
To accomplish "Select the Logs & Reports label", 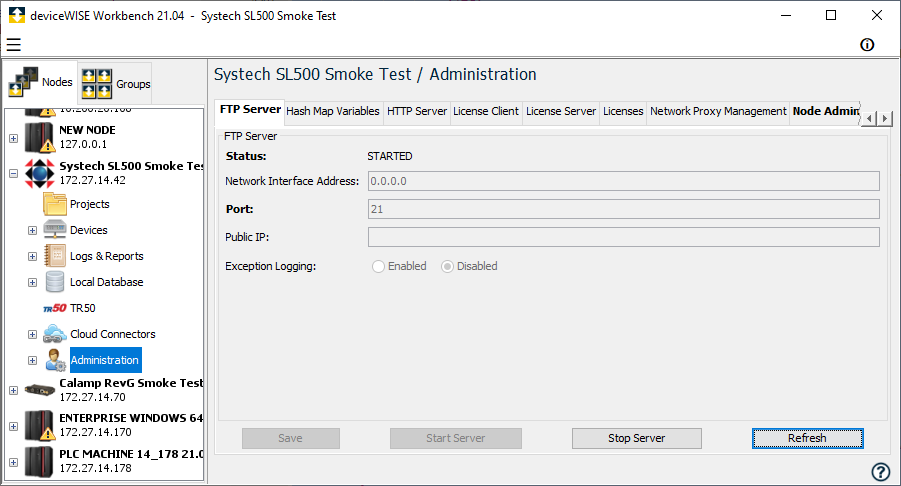I will 106,256.
